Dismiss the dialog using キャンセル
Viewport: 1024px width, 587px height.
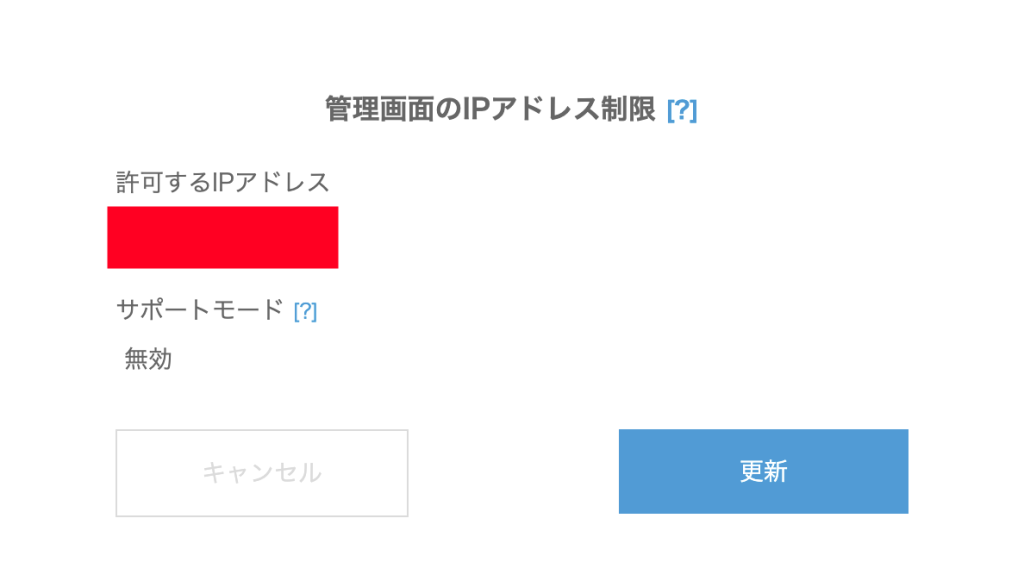[x=262, y=473]
